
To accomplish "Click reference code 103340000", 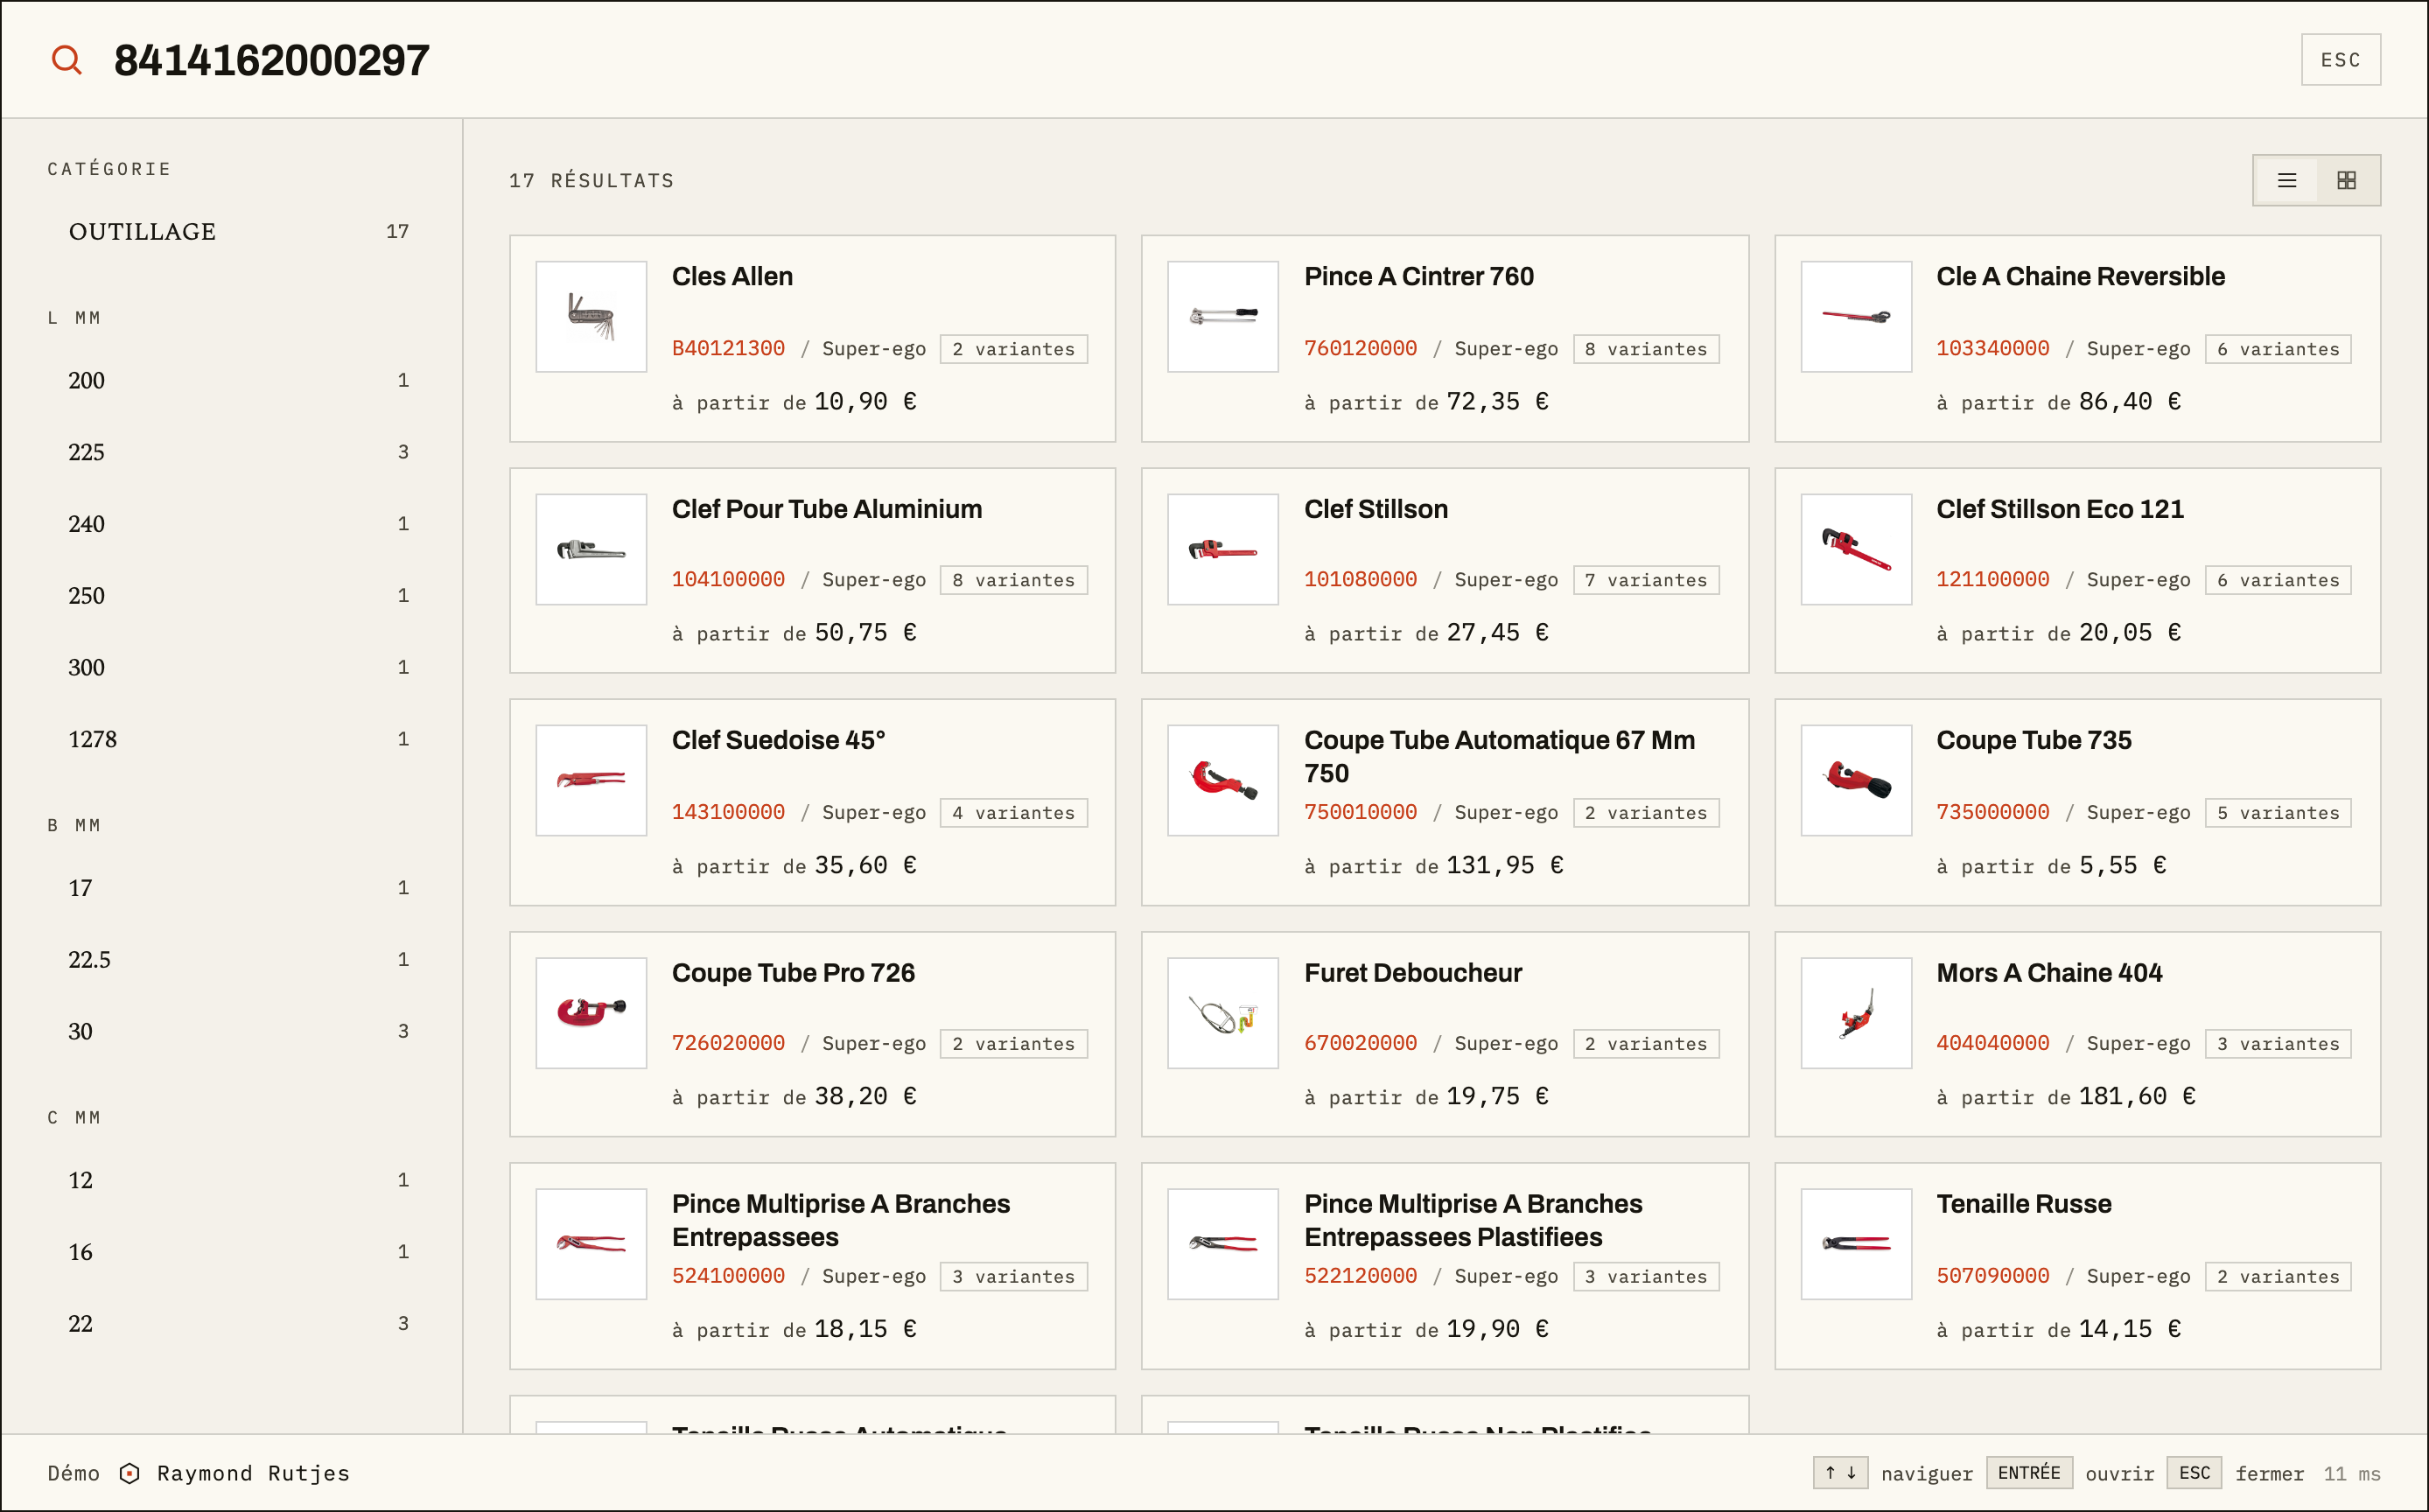I will (1992, 348).
